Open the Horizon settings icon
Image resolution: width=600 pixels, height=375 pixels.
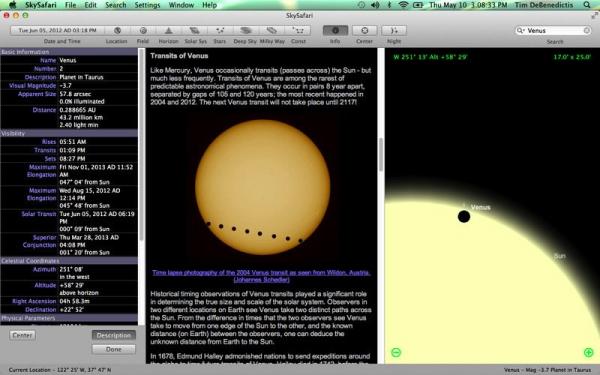[168, 30]
